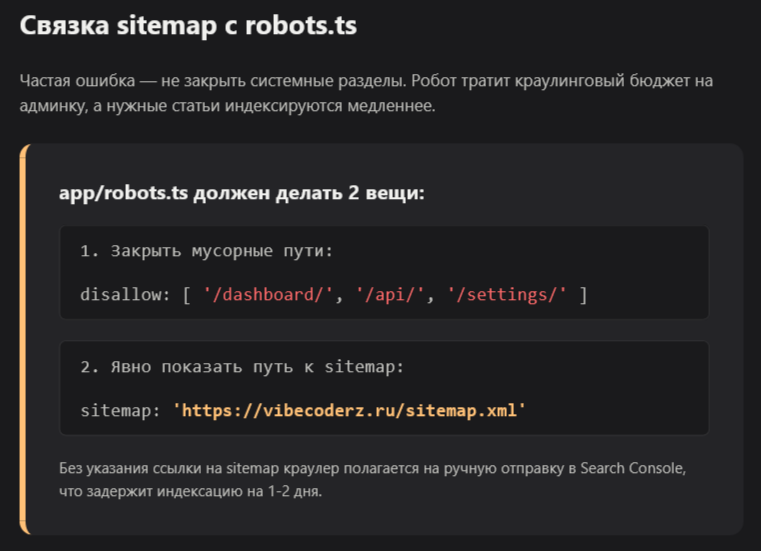The image size is (761, 551).
Task: Click the paragraph starting 'Частая ошибка'
Action: 366,93
